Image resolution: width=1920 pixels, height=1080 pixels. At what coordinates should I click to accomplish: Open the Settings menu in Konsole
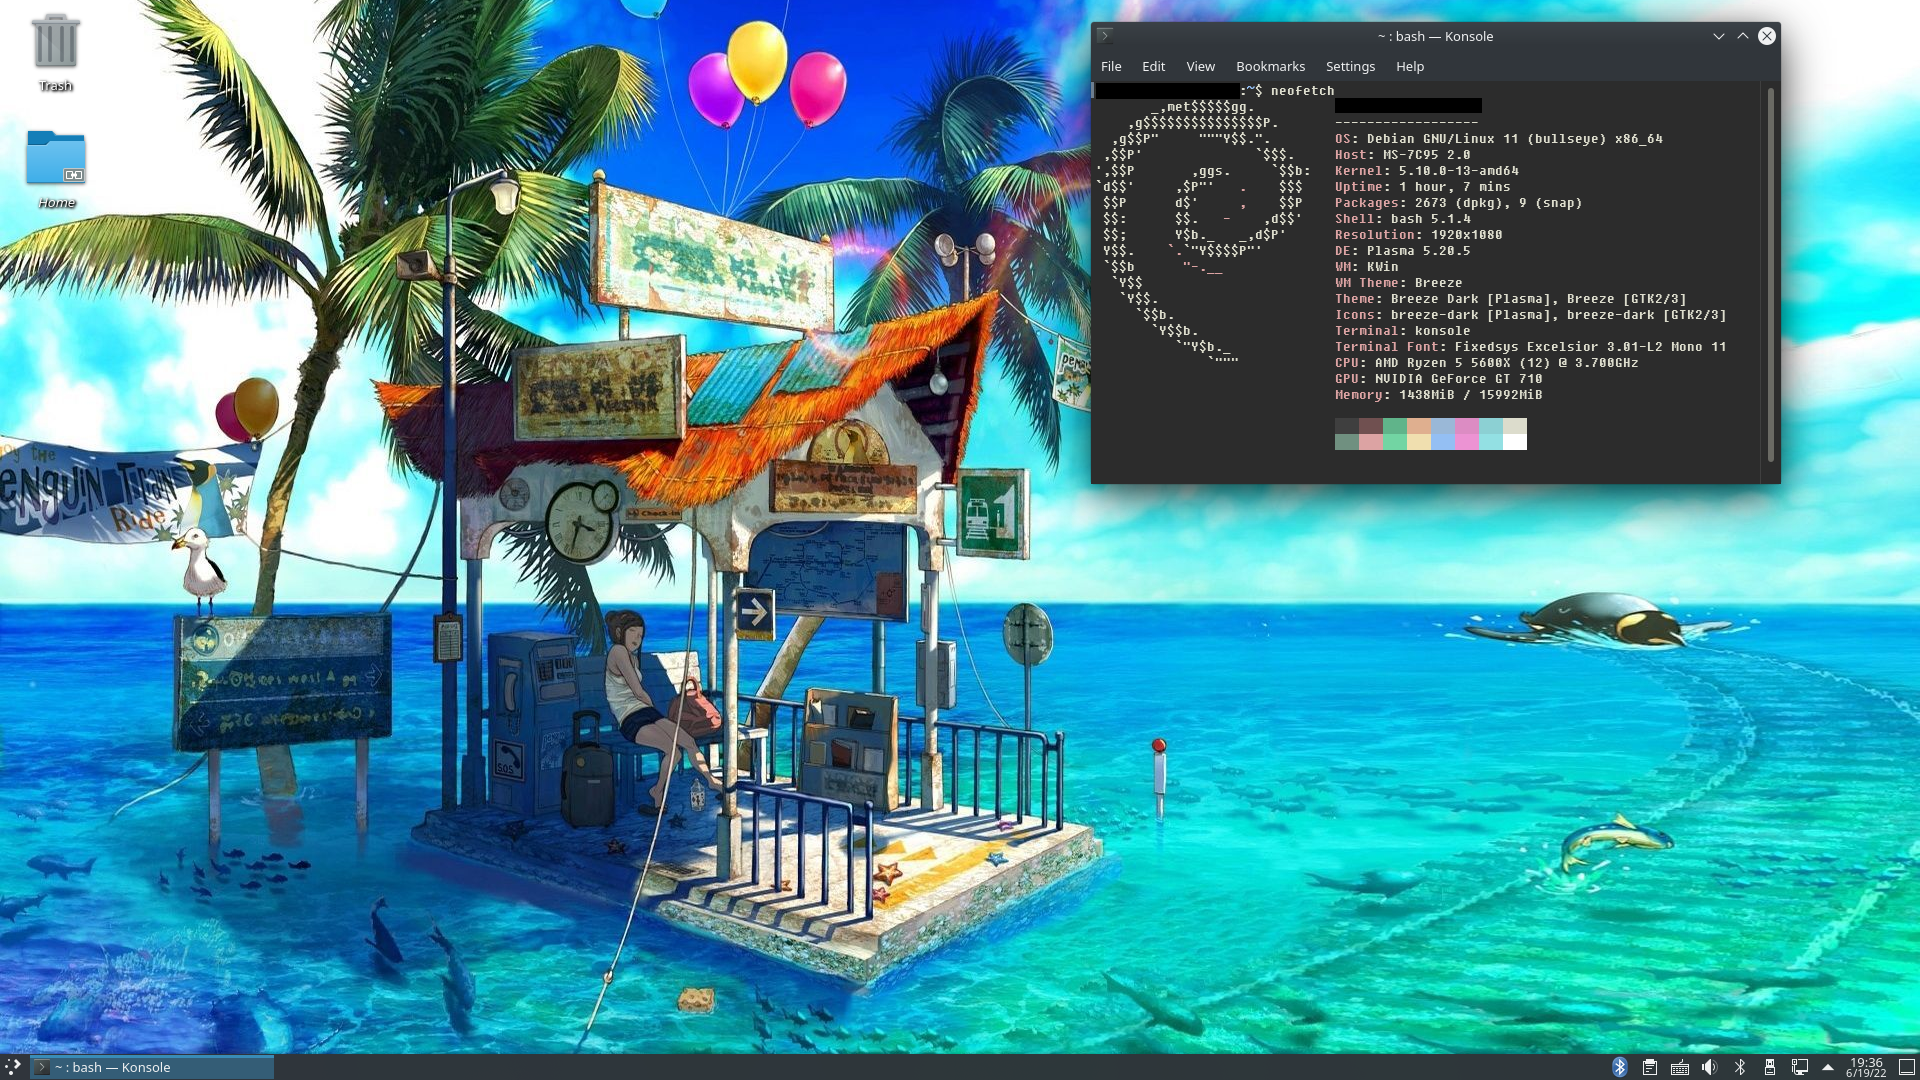[1349, 66]
